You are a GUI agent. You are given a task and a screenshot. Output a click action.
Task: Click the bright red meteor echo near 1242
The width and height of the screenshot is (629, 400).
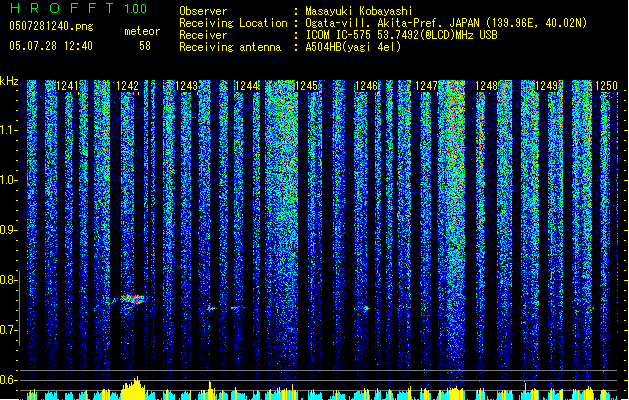pos(131,299)
